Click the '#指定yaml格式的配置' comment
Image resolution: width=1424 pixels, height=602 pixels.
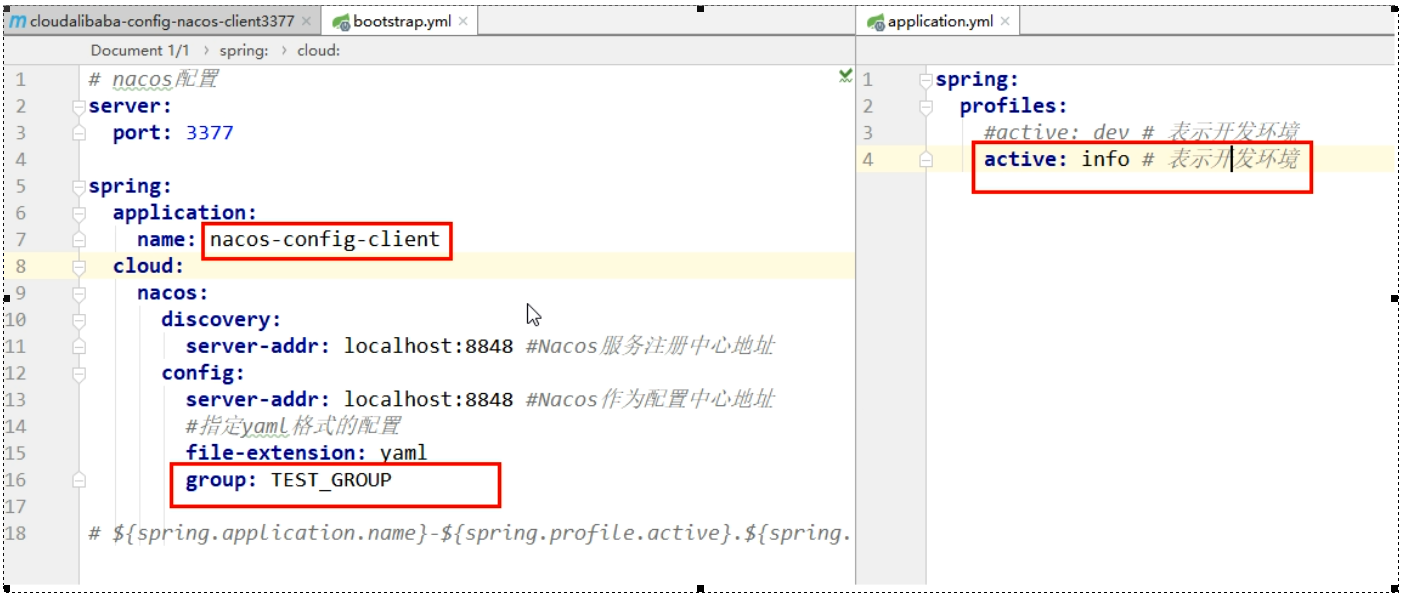pos(293,426)
